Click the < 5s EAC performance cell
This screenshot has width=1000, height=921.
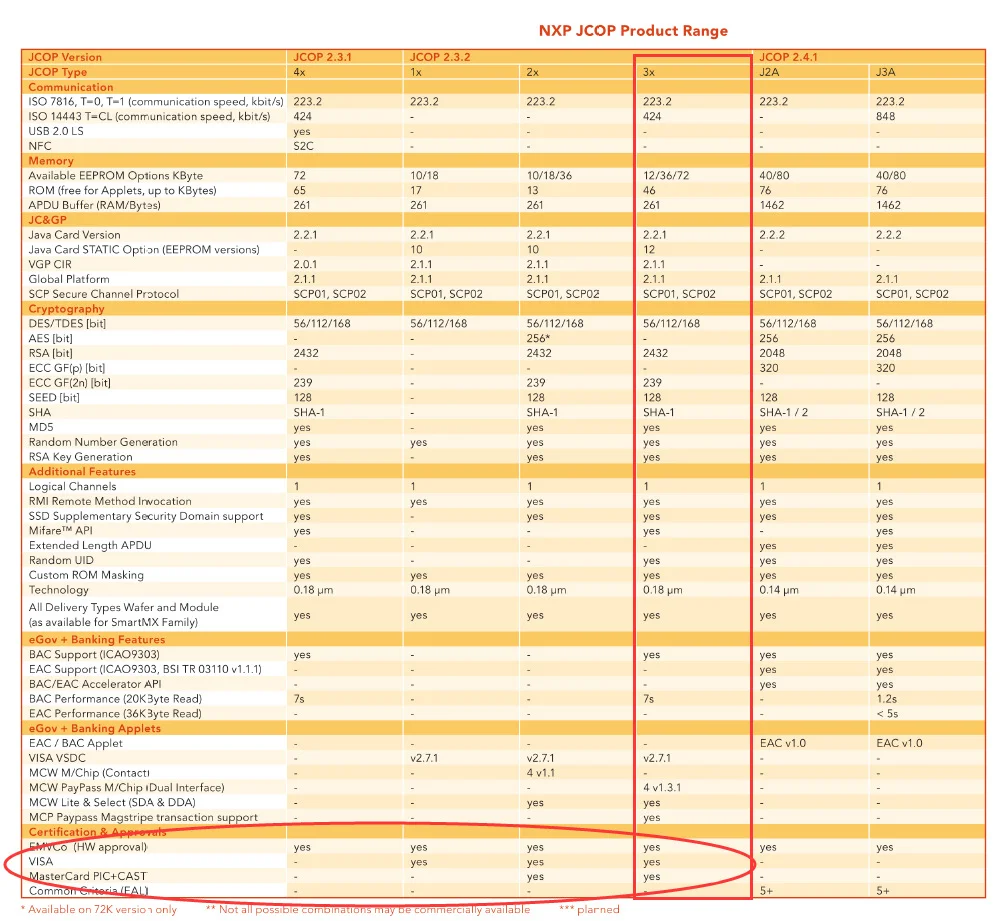click(x=887, y=714)
